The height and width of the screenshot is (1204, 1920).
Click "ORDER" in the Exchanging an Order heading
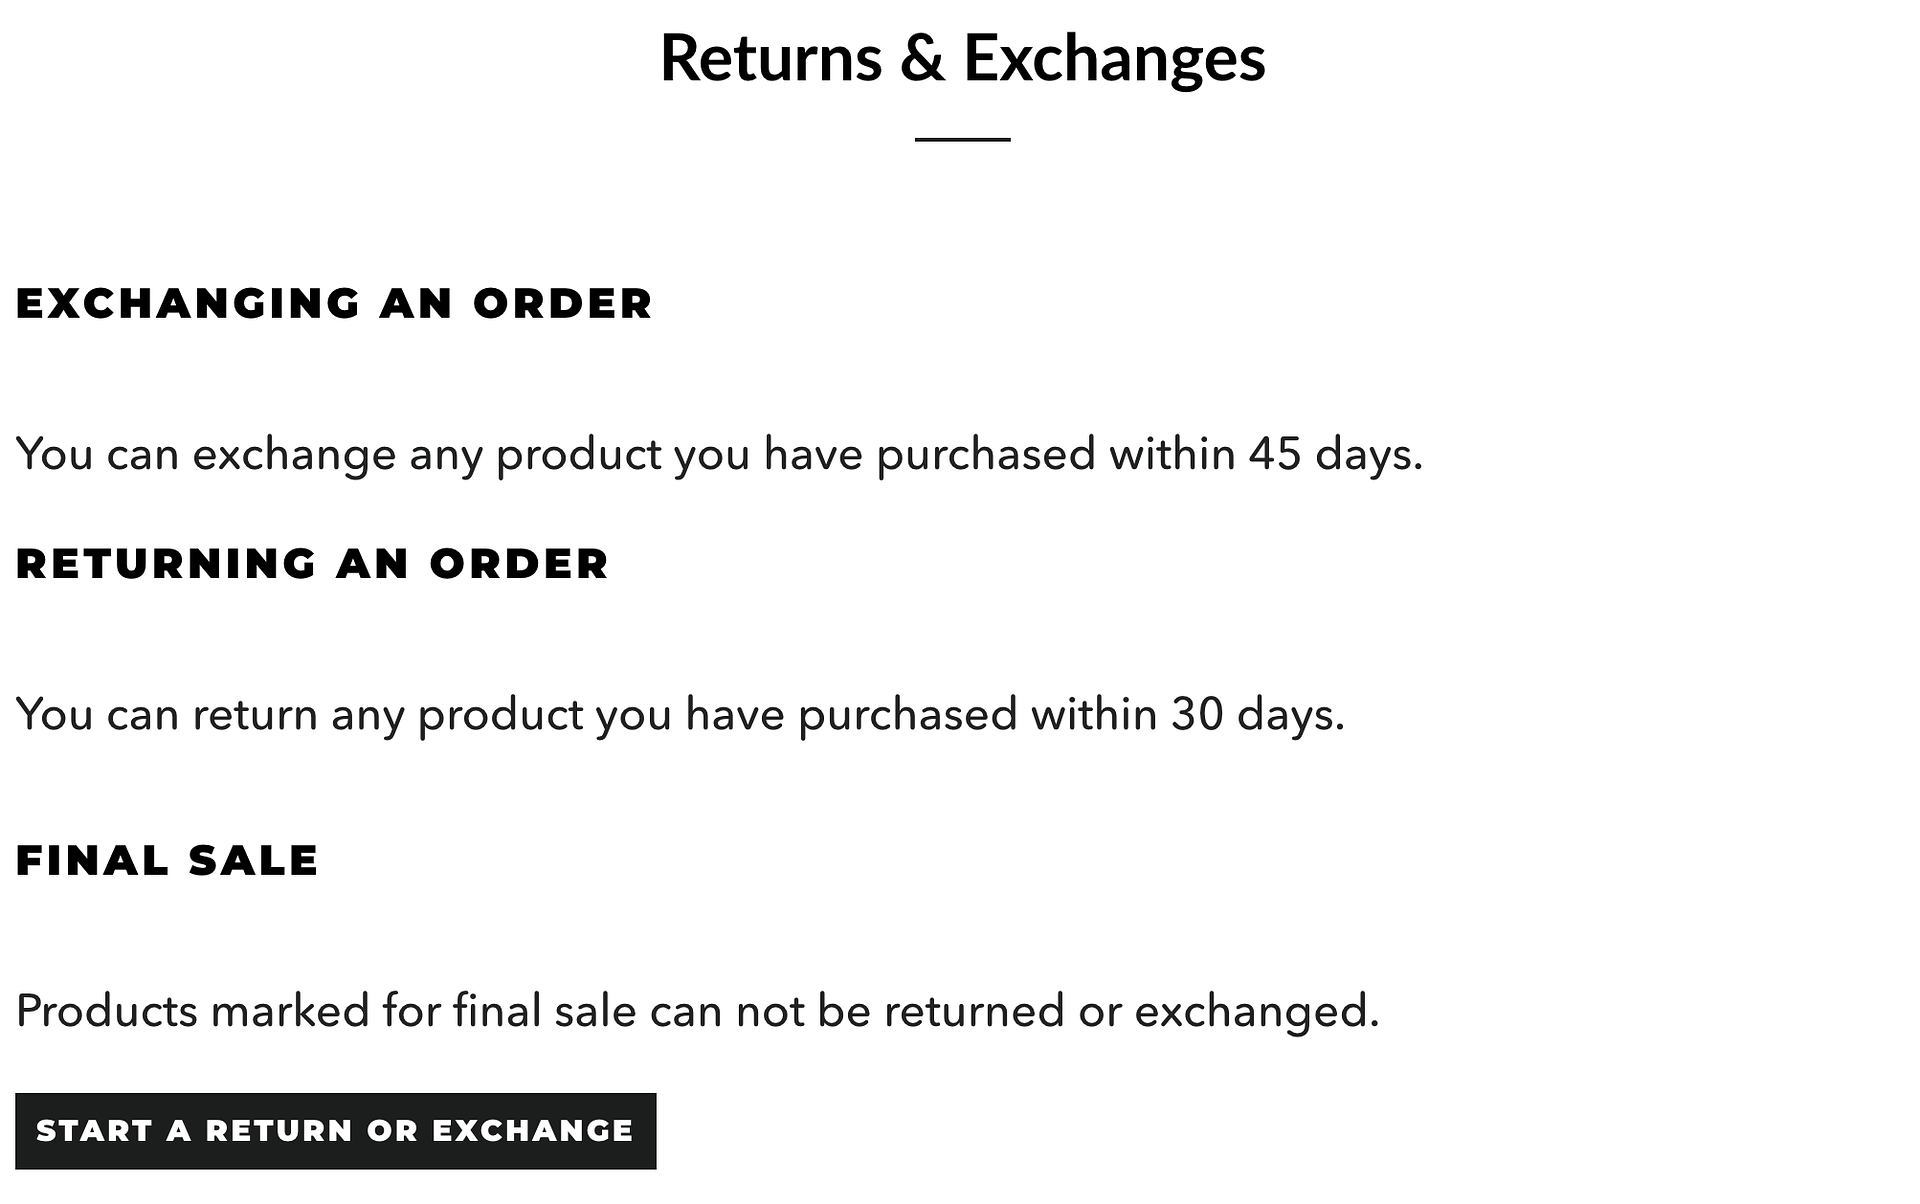563,304
